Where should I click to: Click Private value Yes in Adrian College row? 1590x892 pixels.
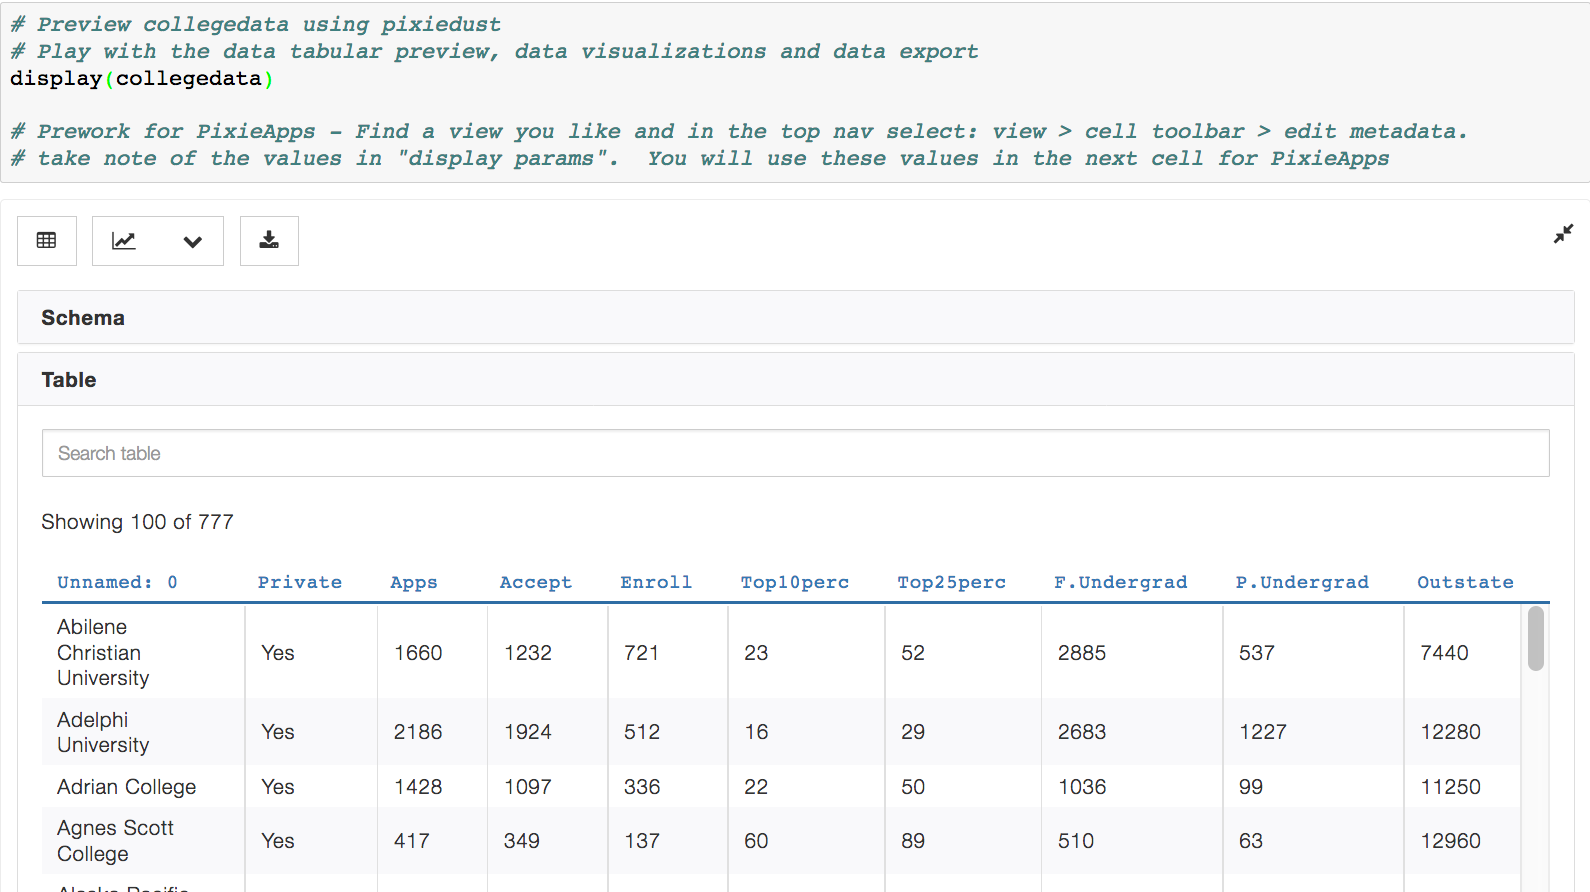[x=278, y=787]
